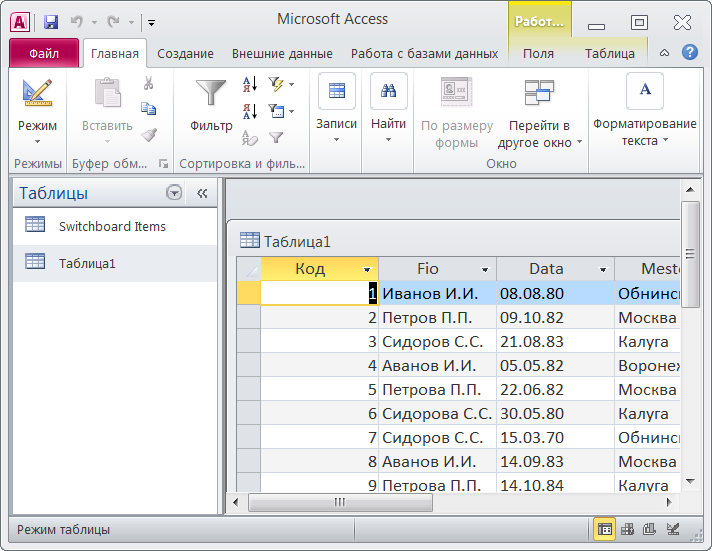
Task: Select the Format Painter brush icon
Action: (x=149, y=134)
